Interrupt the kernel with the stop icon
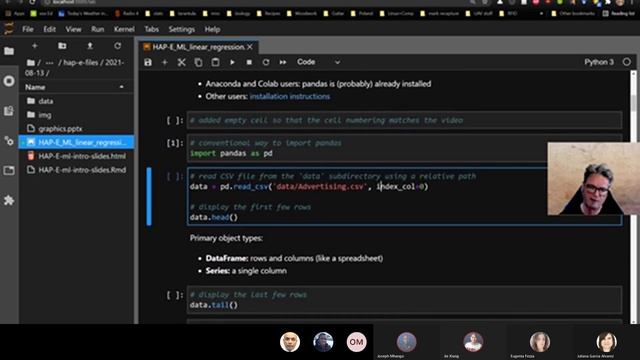The image size is (640, 360). point(249,62)
